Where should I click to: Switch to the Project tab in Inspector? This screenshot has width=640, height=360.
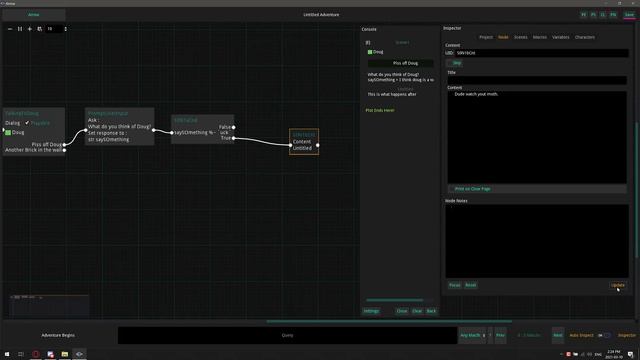486,37
